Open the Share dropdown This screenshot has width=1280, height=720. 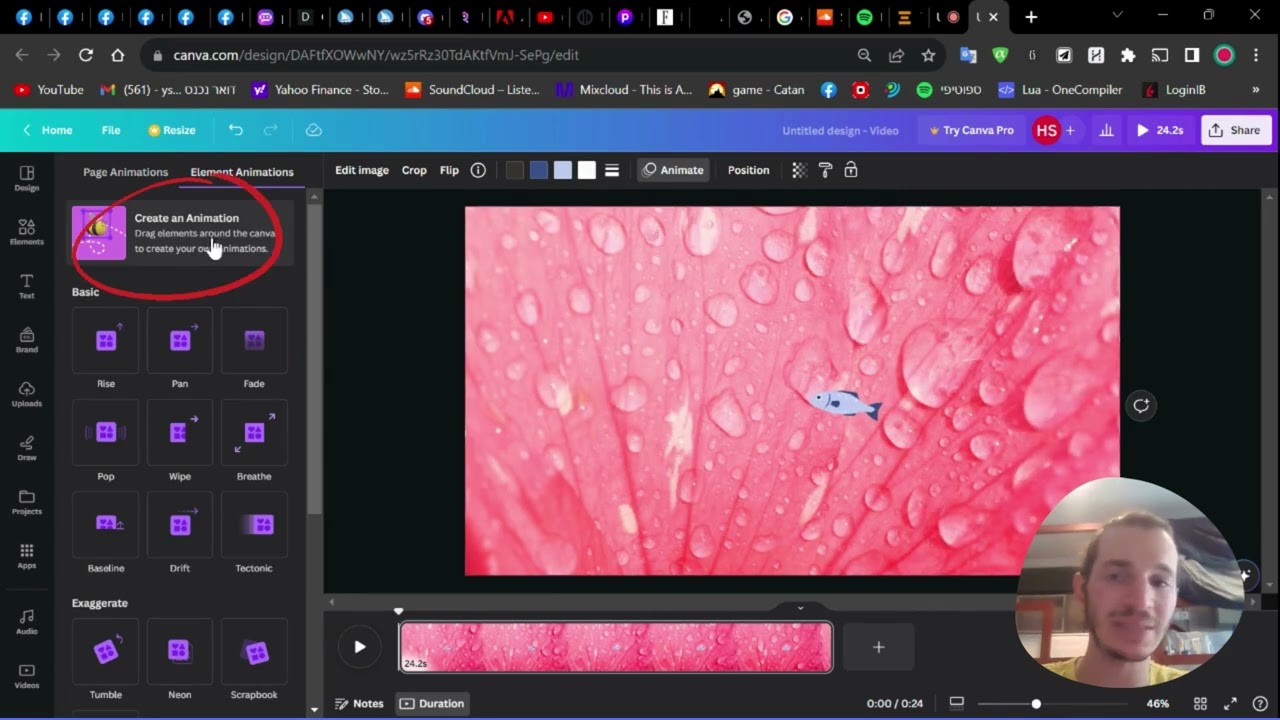1236,130
